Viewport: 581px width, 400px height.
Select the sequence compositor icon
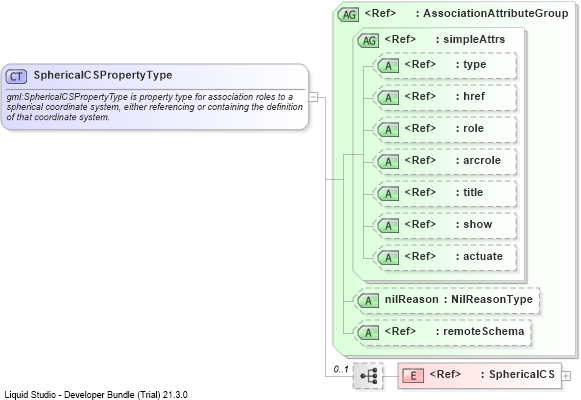pos(368,376)
